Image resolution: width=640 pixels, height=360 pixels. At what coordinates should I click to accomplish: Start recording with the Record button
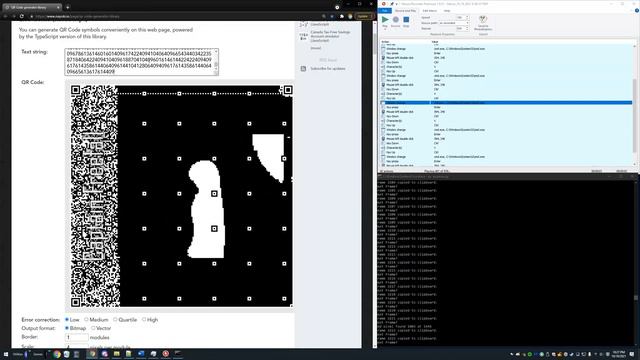(x=396, y=21)
